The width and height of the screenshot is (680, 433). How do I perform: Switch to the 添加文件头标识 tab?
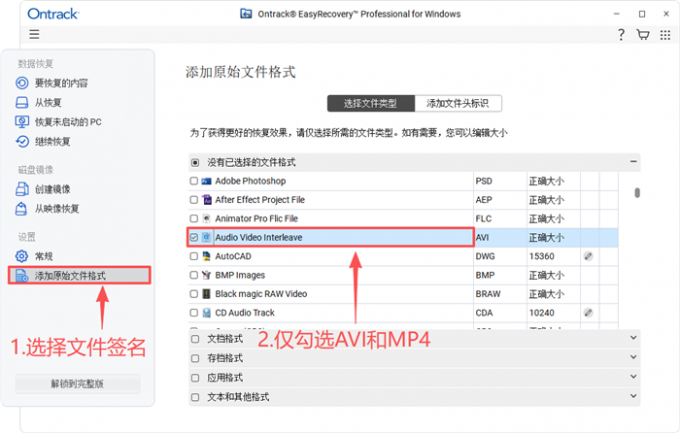458,103
